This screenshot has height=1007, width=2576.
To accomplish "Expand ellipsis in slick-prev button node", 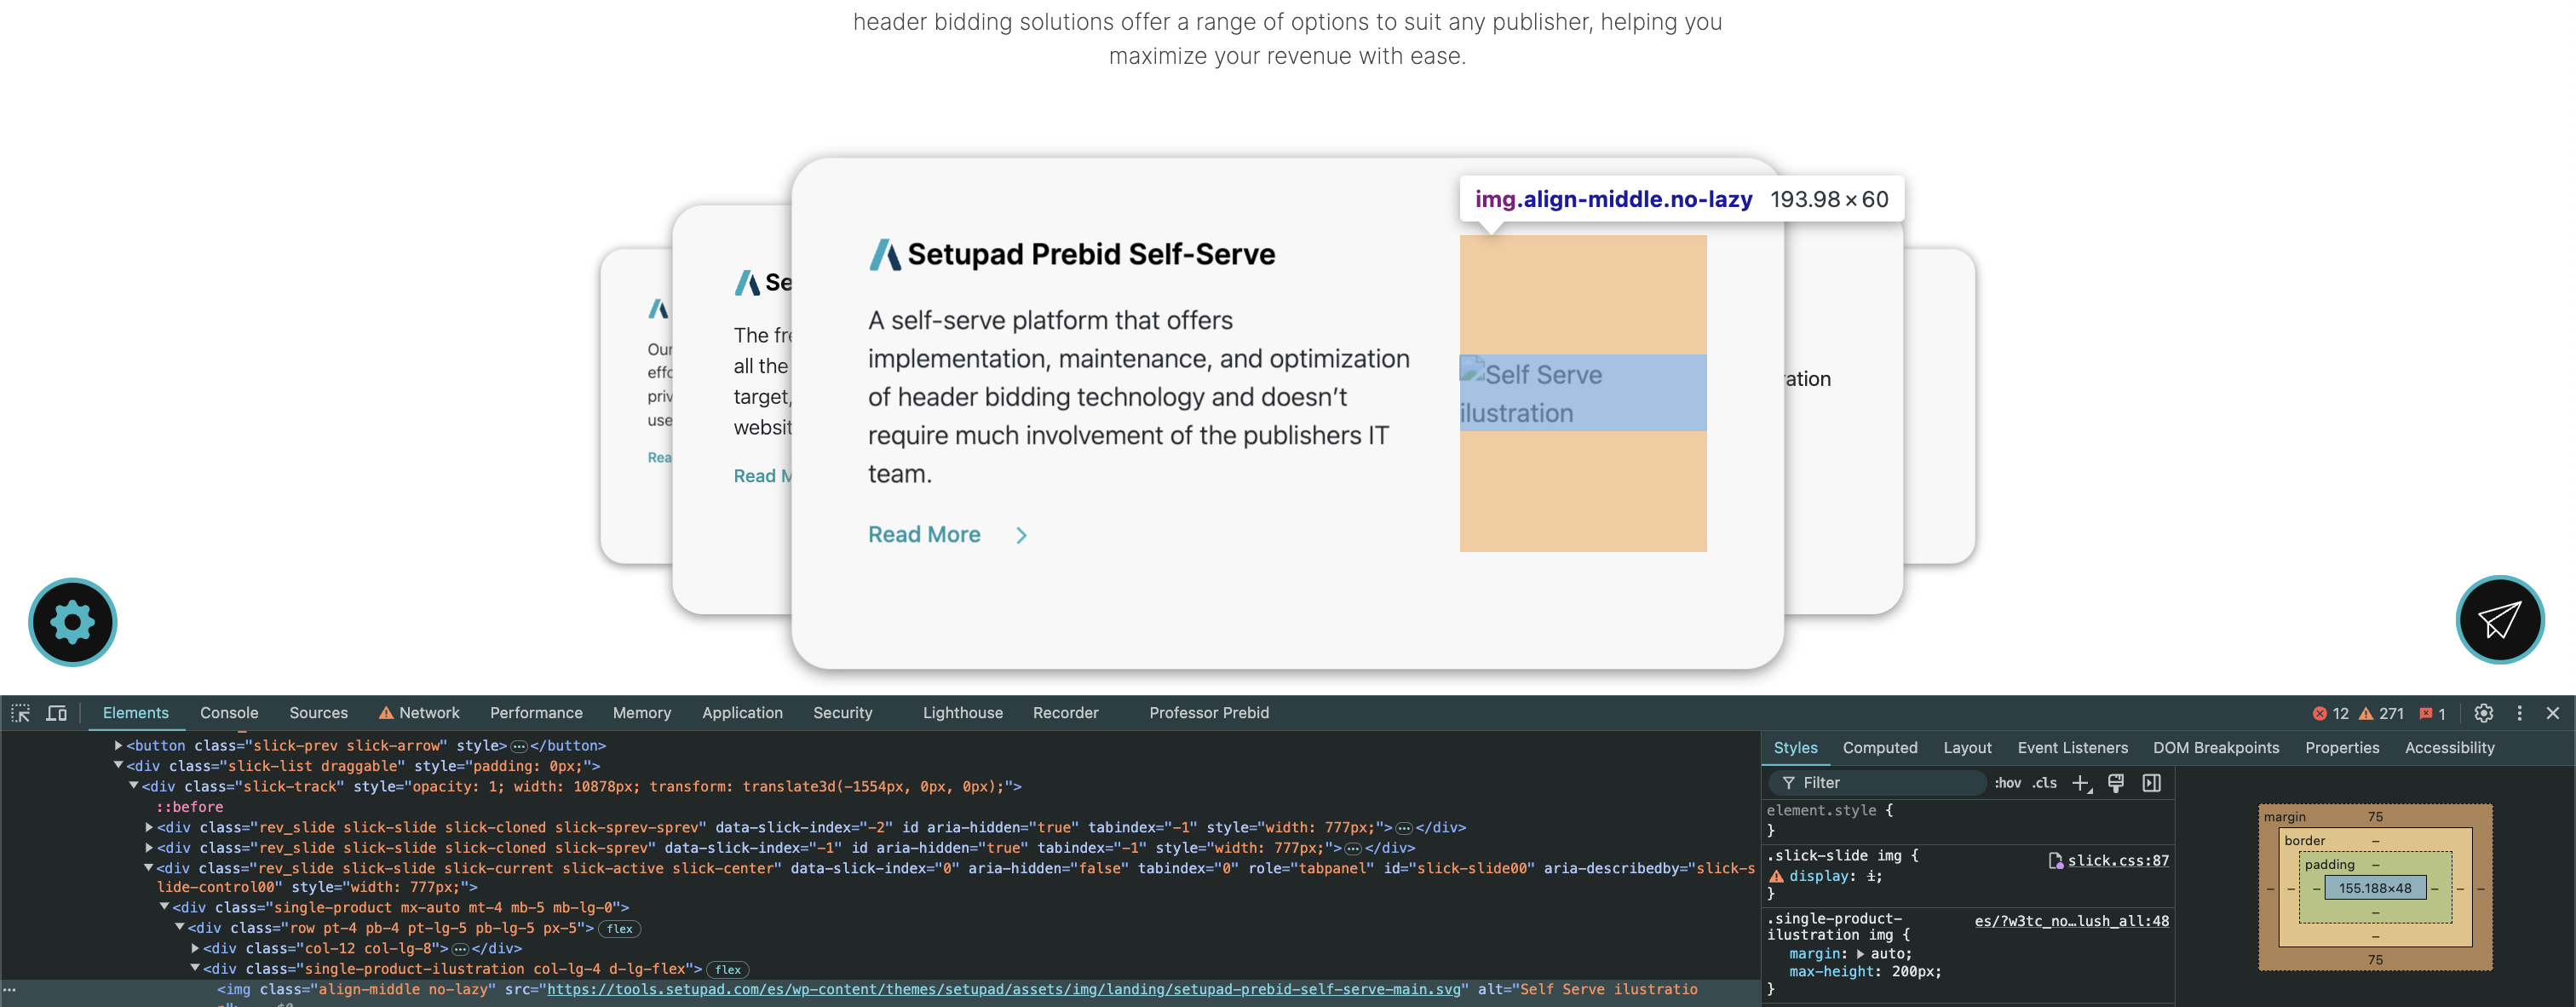I will point(518,746).
